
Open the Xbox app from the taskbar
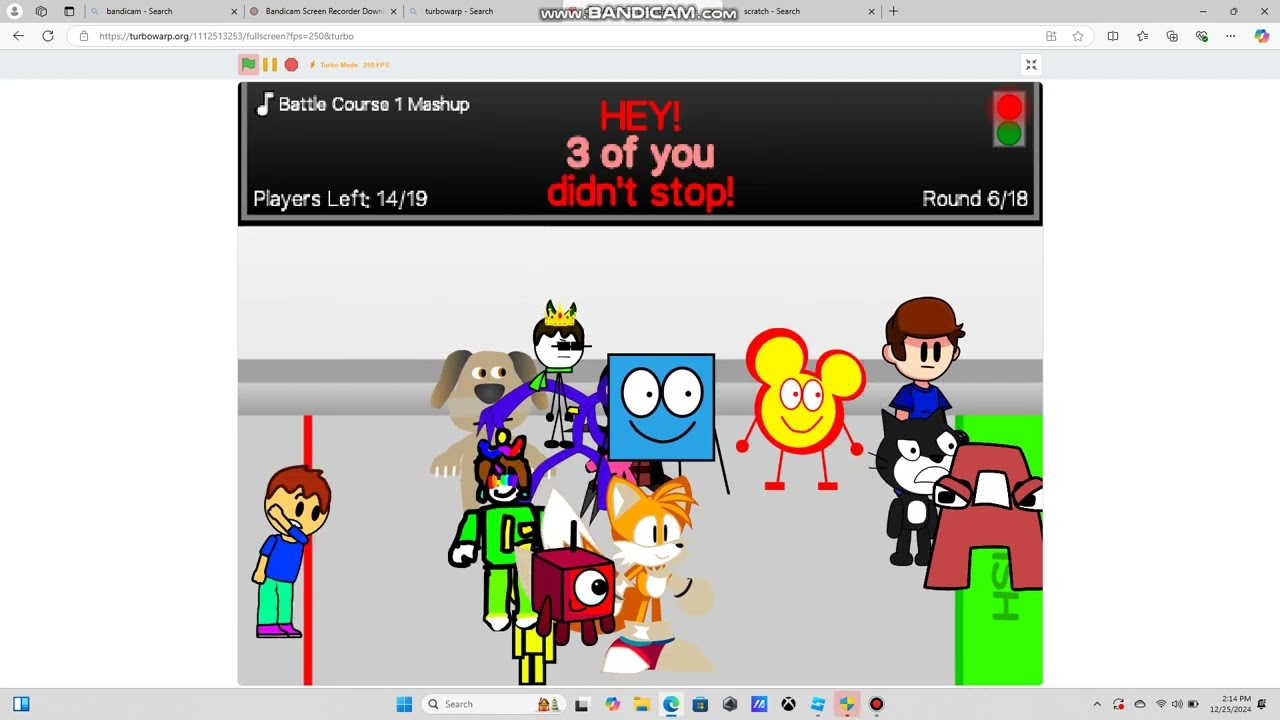pyautogui.click(x=788, y=704)
